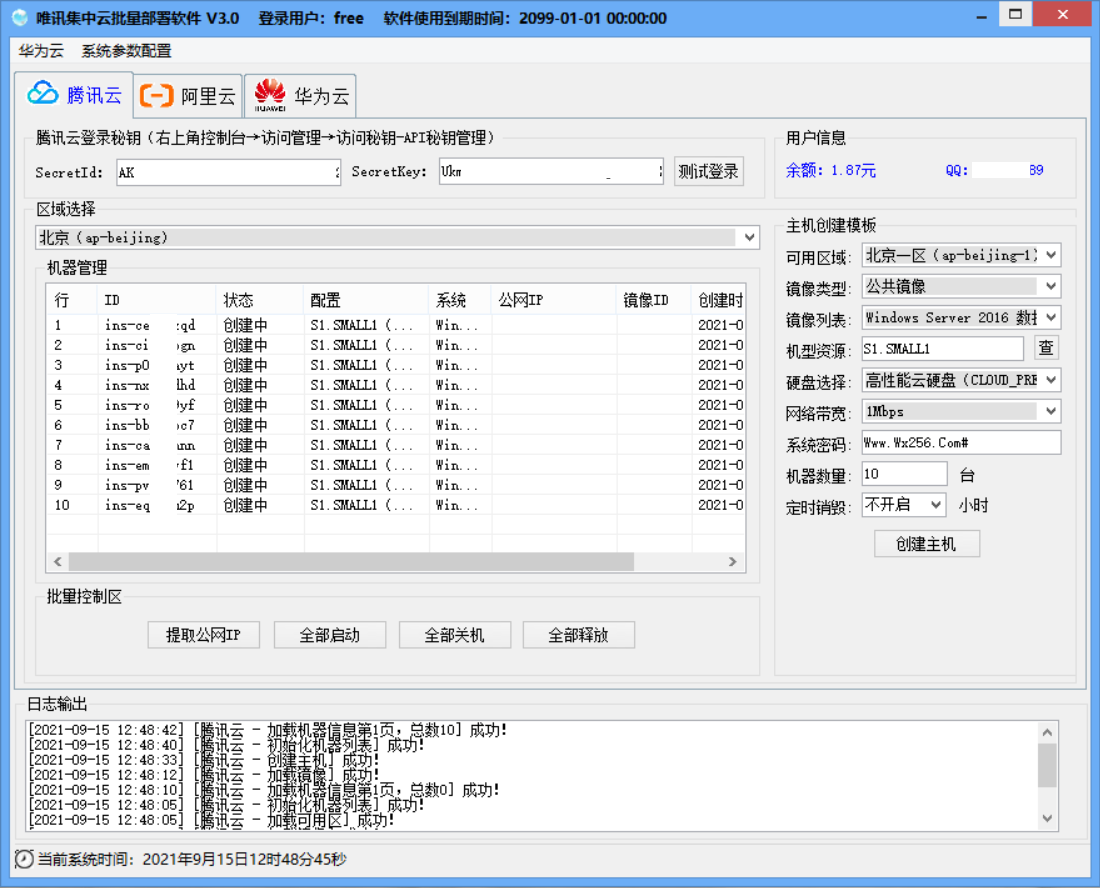Click the 测试登录 button
1100x888 pixels.
[709, 171]
